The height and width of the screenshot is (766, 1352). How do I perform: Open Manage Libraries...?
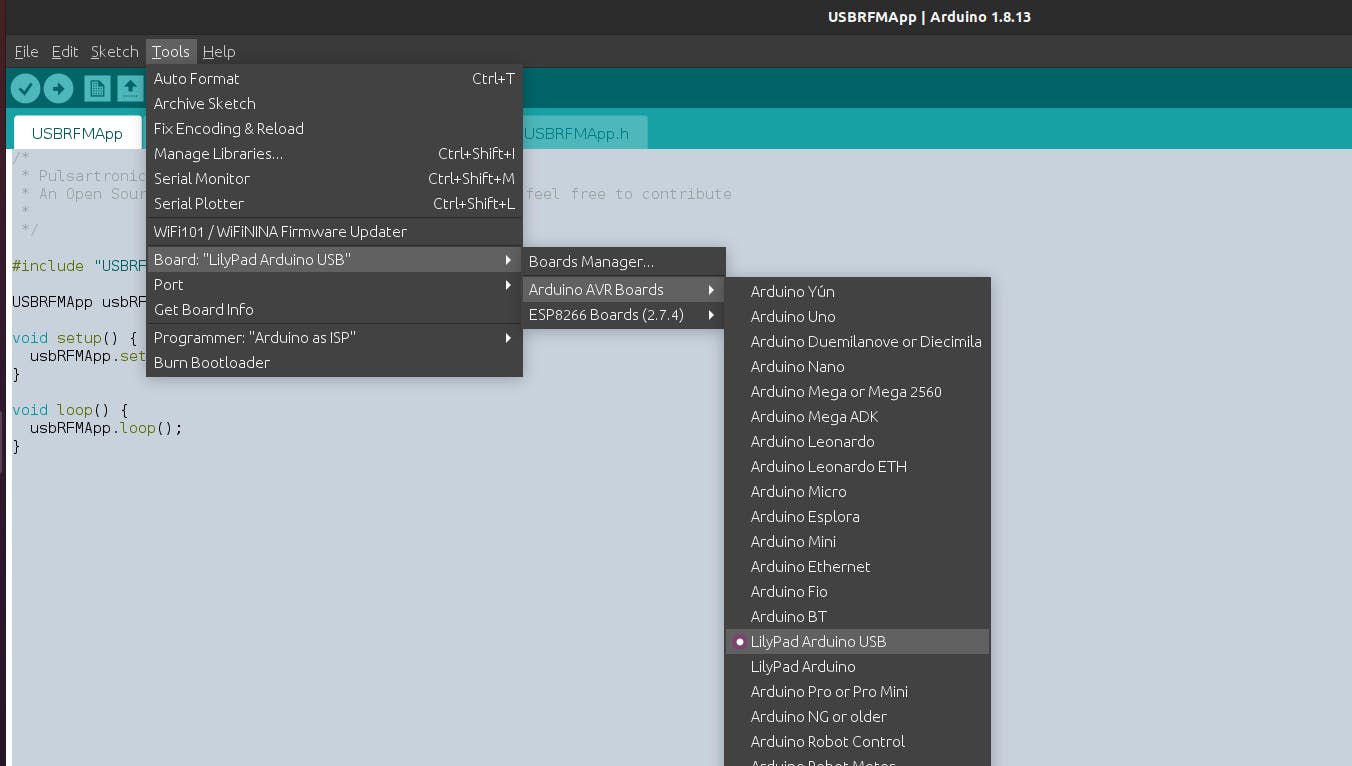[x=334, y=154]
